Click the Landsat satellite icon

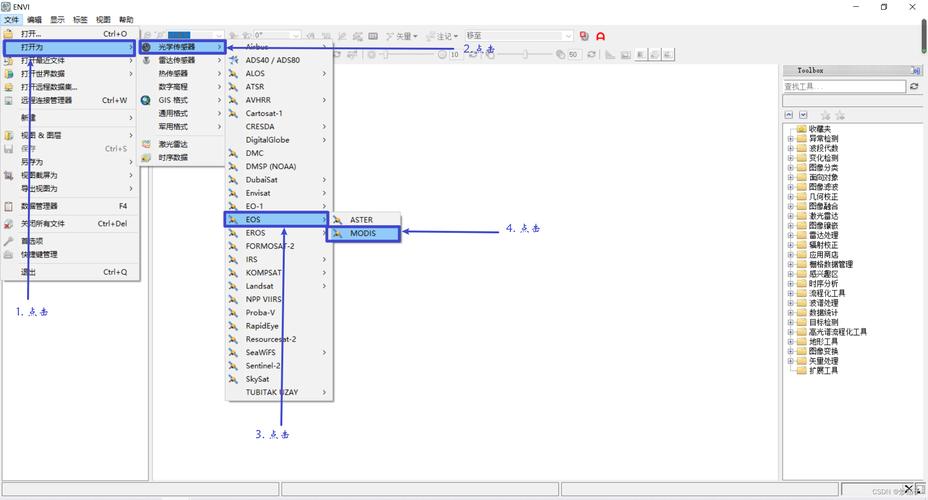pos(233,286)
